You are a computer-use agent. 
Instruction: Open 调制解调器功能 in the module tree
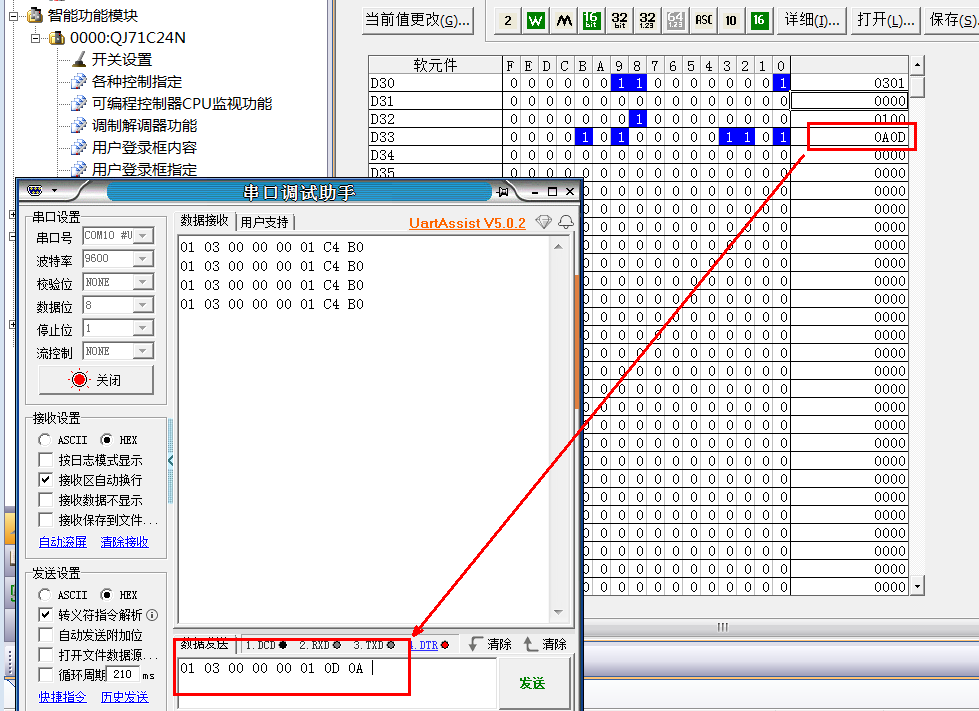144,126
